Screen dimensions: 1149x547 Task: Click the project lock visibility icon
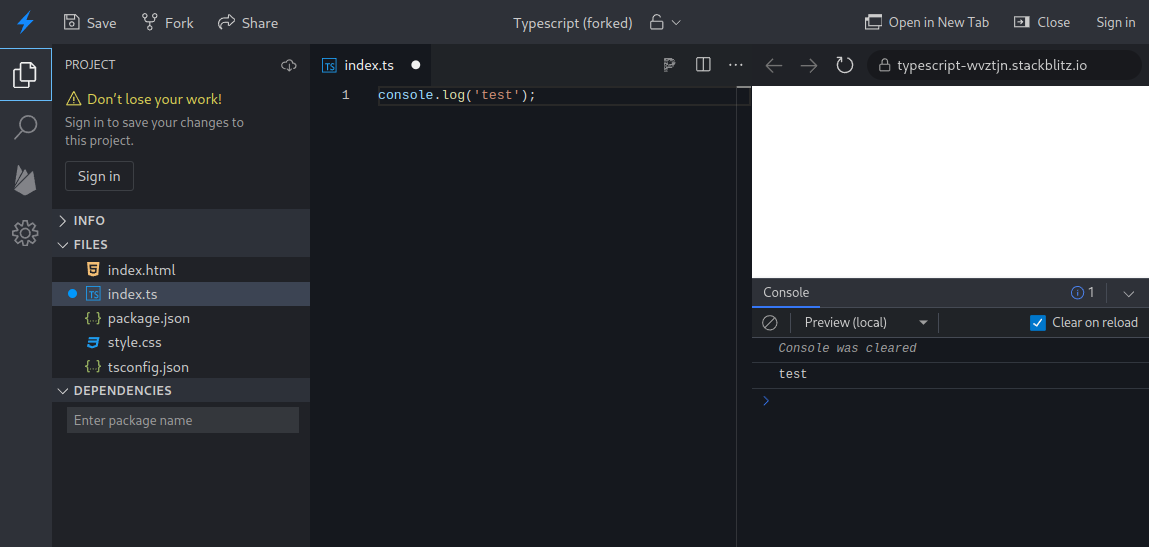[657, 23]
